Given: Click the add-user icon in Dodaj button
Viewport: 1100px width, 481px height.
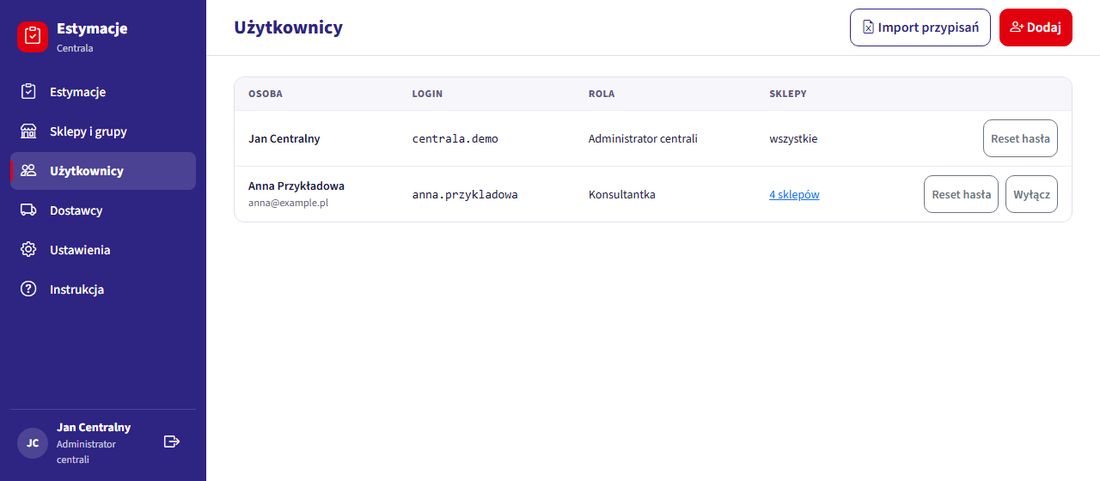Looking at the screenshot, I should point(1017,27).
